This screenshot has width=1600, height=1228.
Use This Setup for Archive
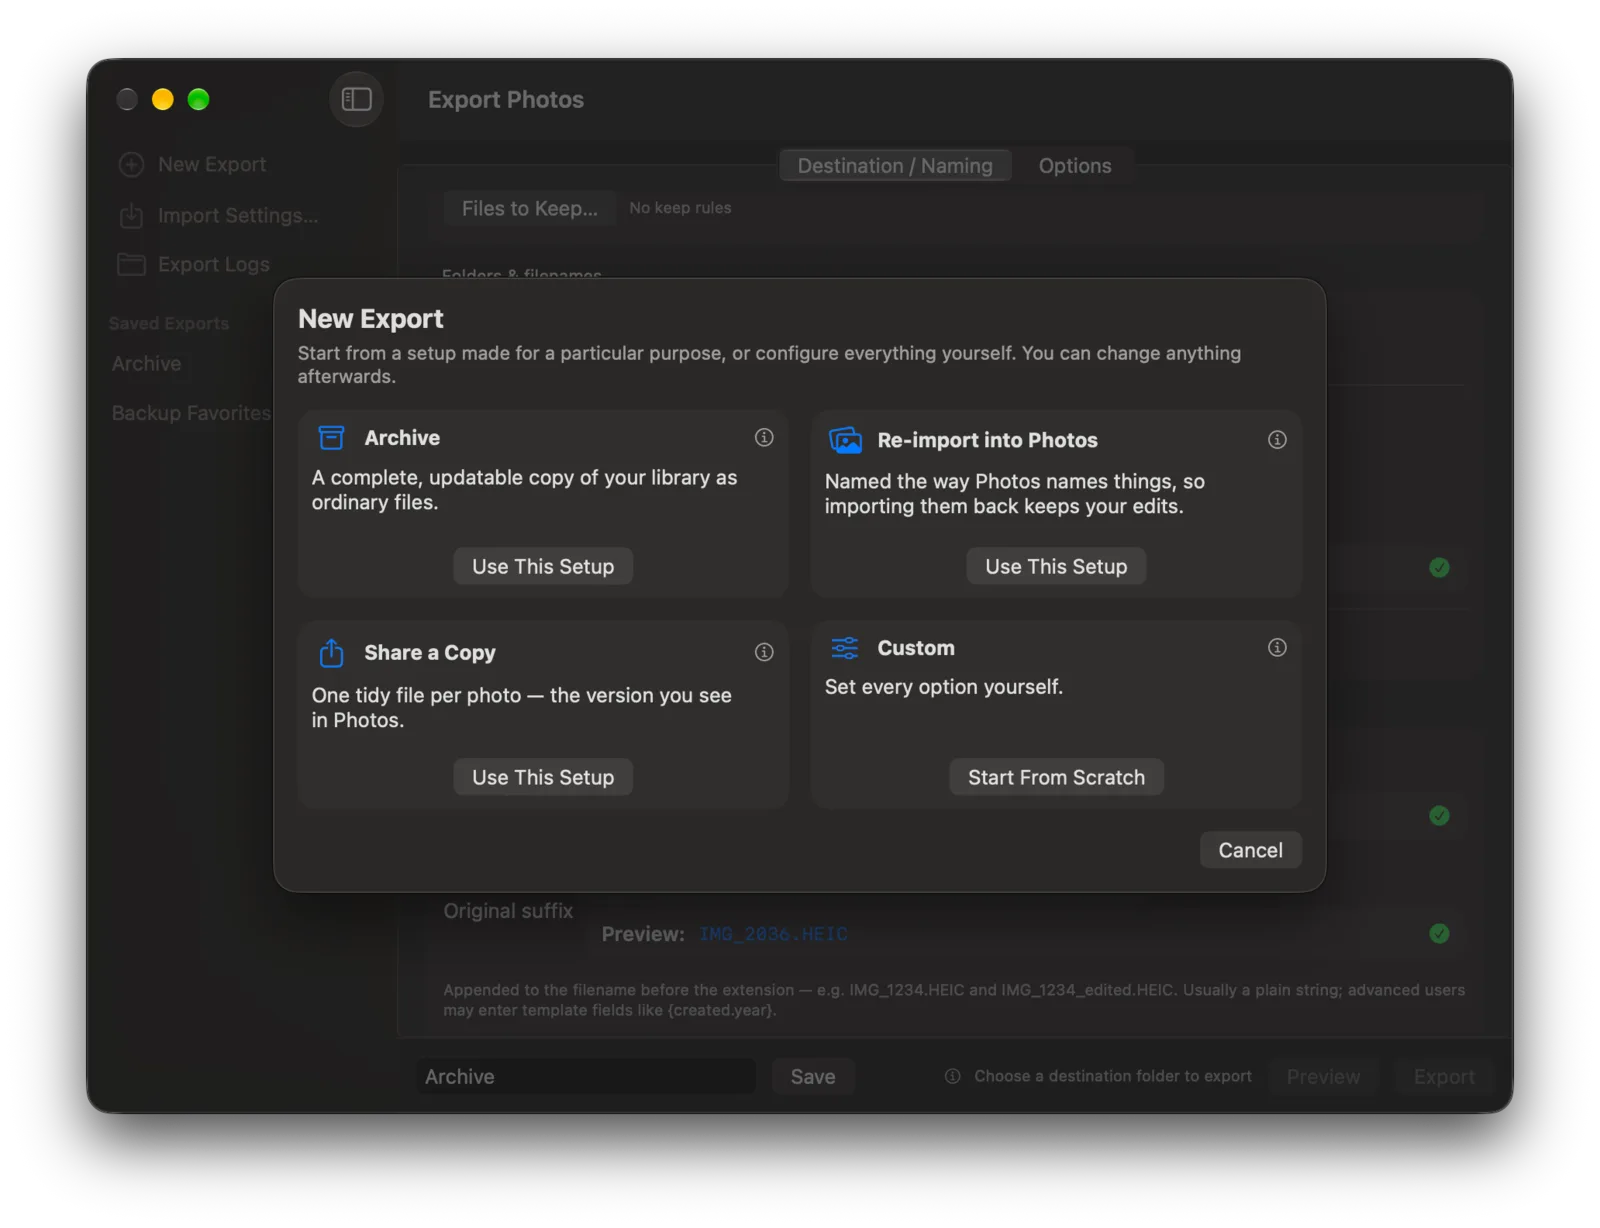click(x=543, y=566)
